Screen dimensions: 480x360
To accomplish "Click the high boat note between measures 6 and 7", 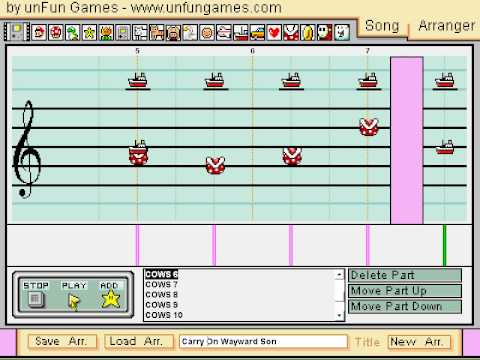I will 291,80.
